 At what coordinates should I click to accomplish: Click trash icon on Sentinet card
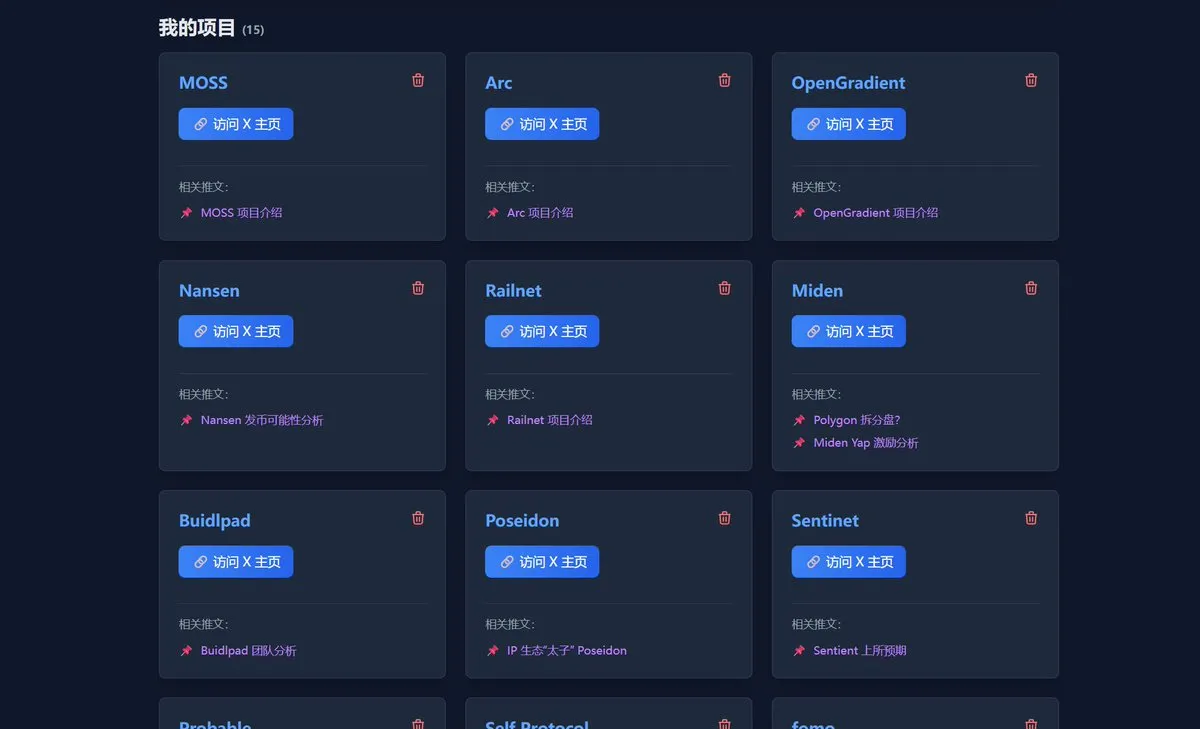pyautogui.click(x=1031, y=518)
